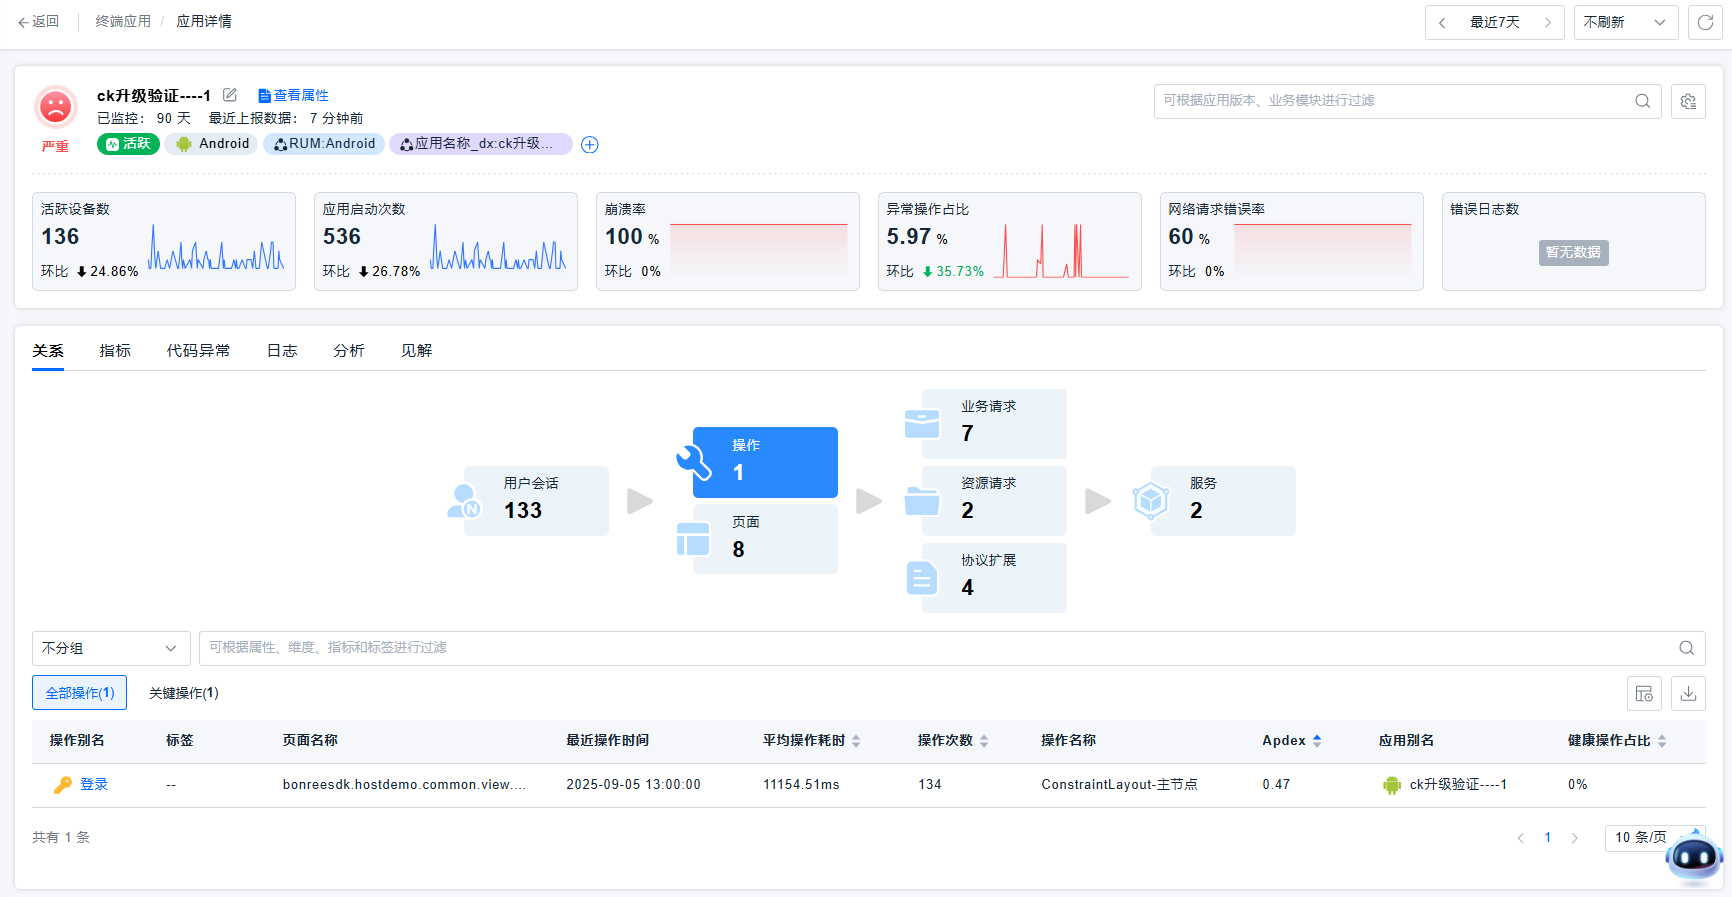The width and height of the screenshot is (1732, 897).
Task: Click the edit pencil icon beside app name
Action: [230, 95]
